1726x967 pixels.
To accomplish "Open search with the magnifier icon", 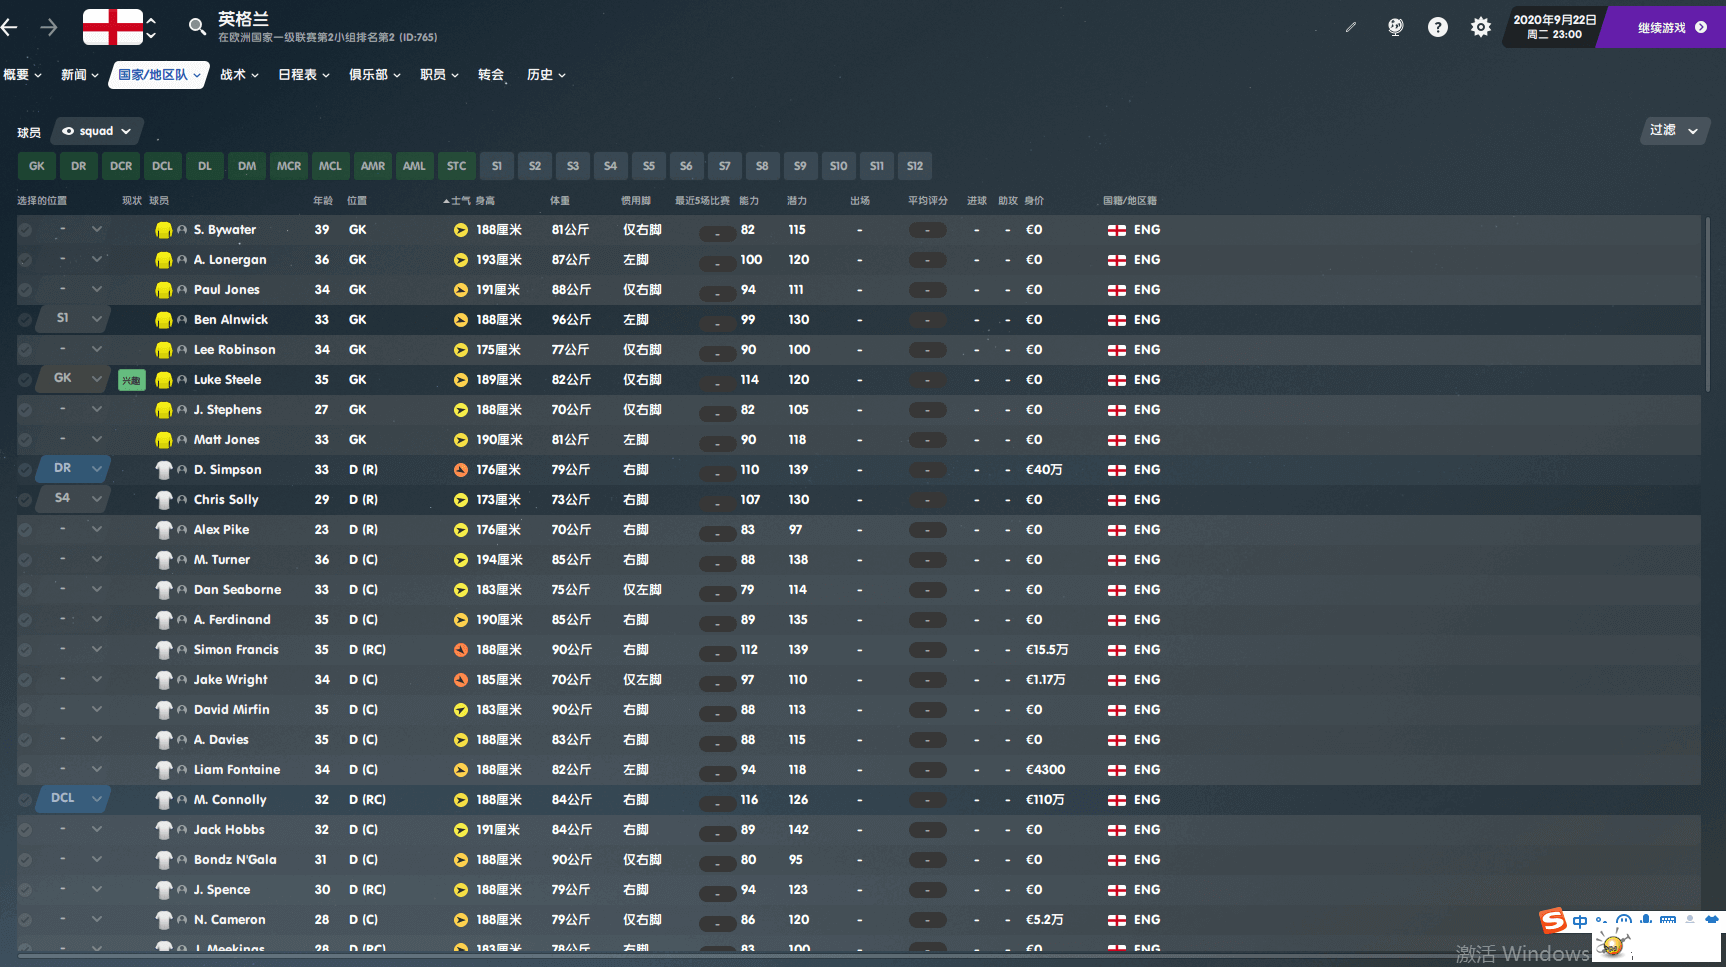I will click(197, 27).
